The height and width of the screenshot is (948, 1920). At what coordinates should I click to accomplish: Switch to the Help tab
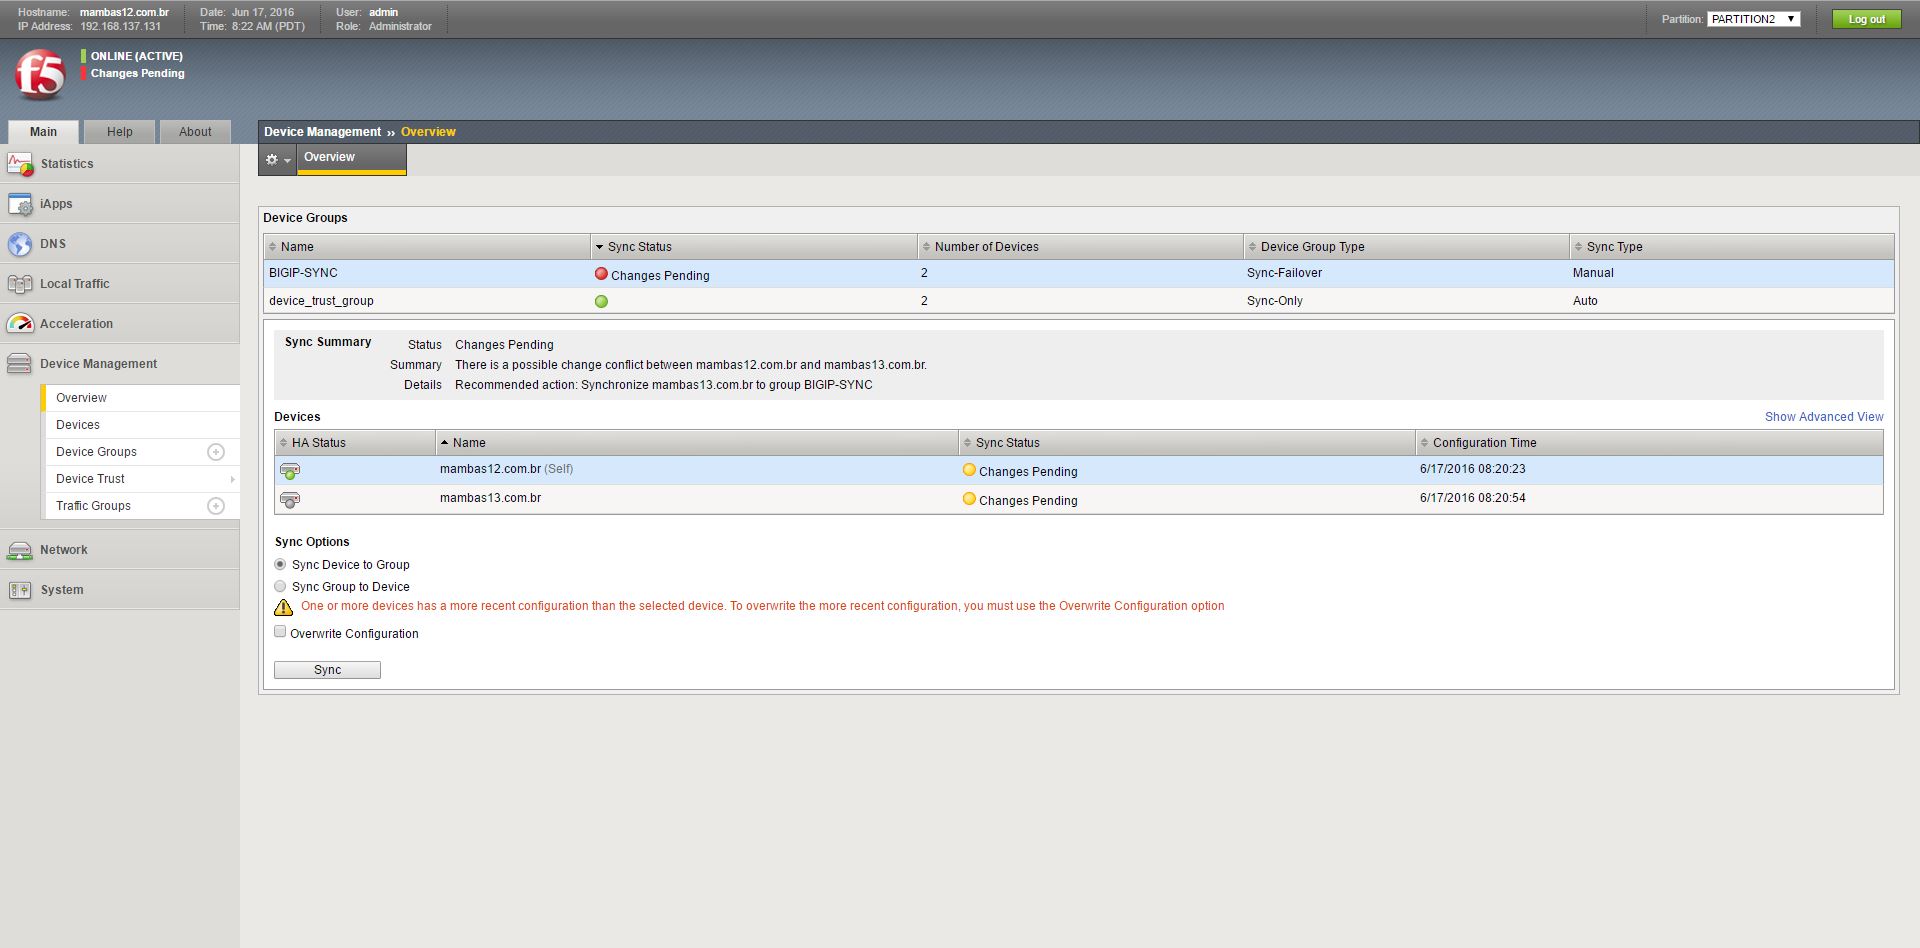120,132
